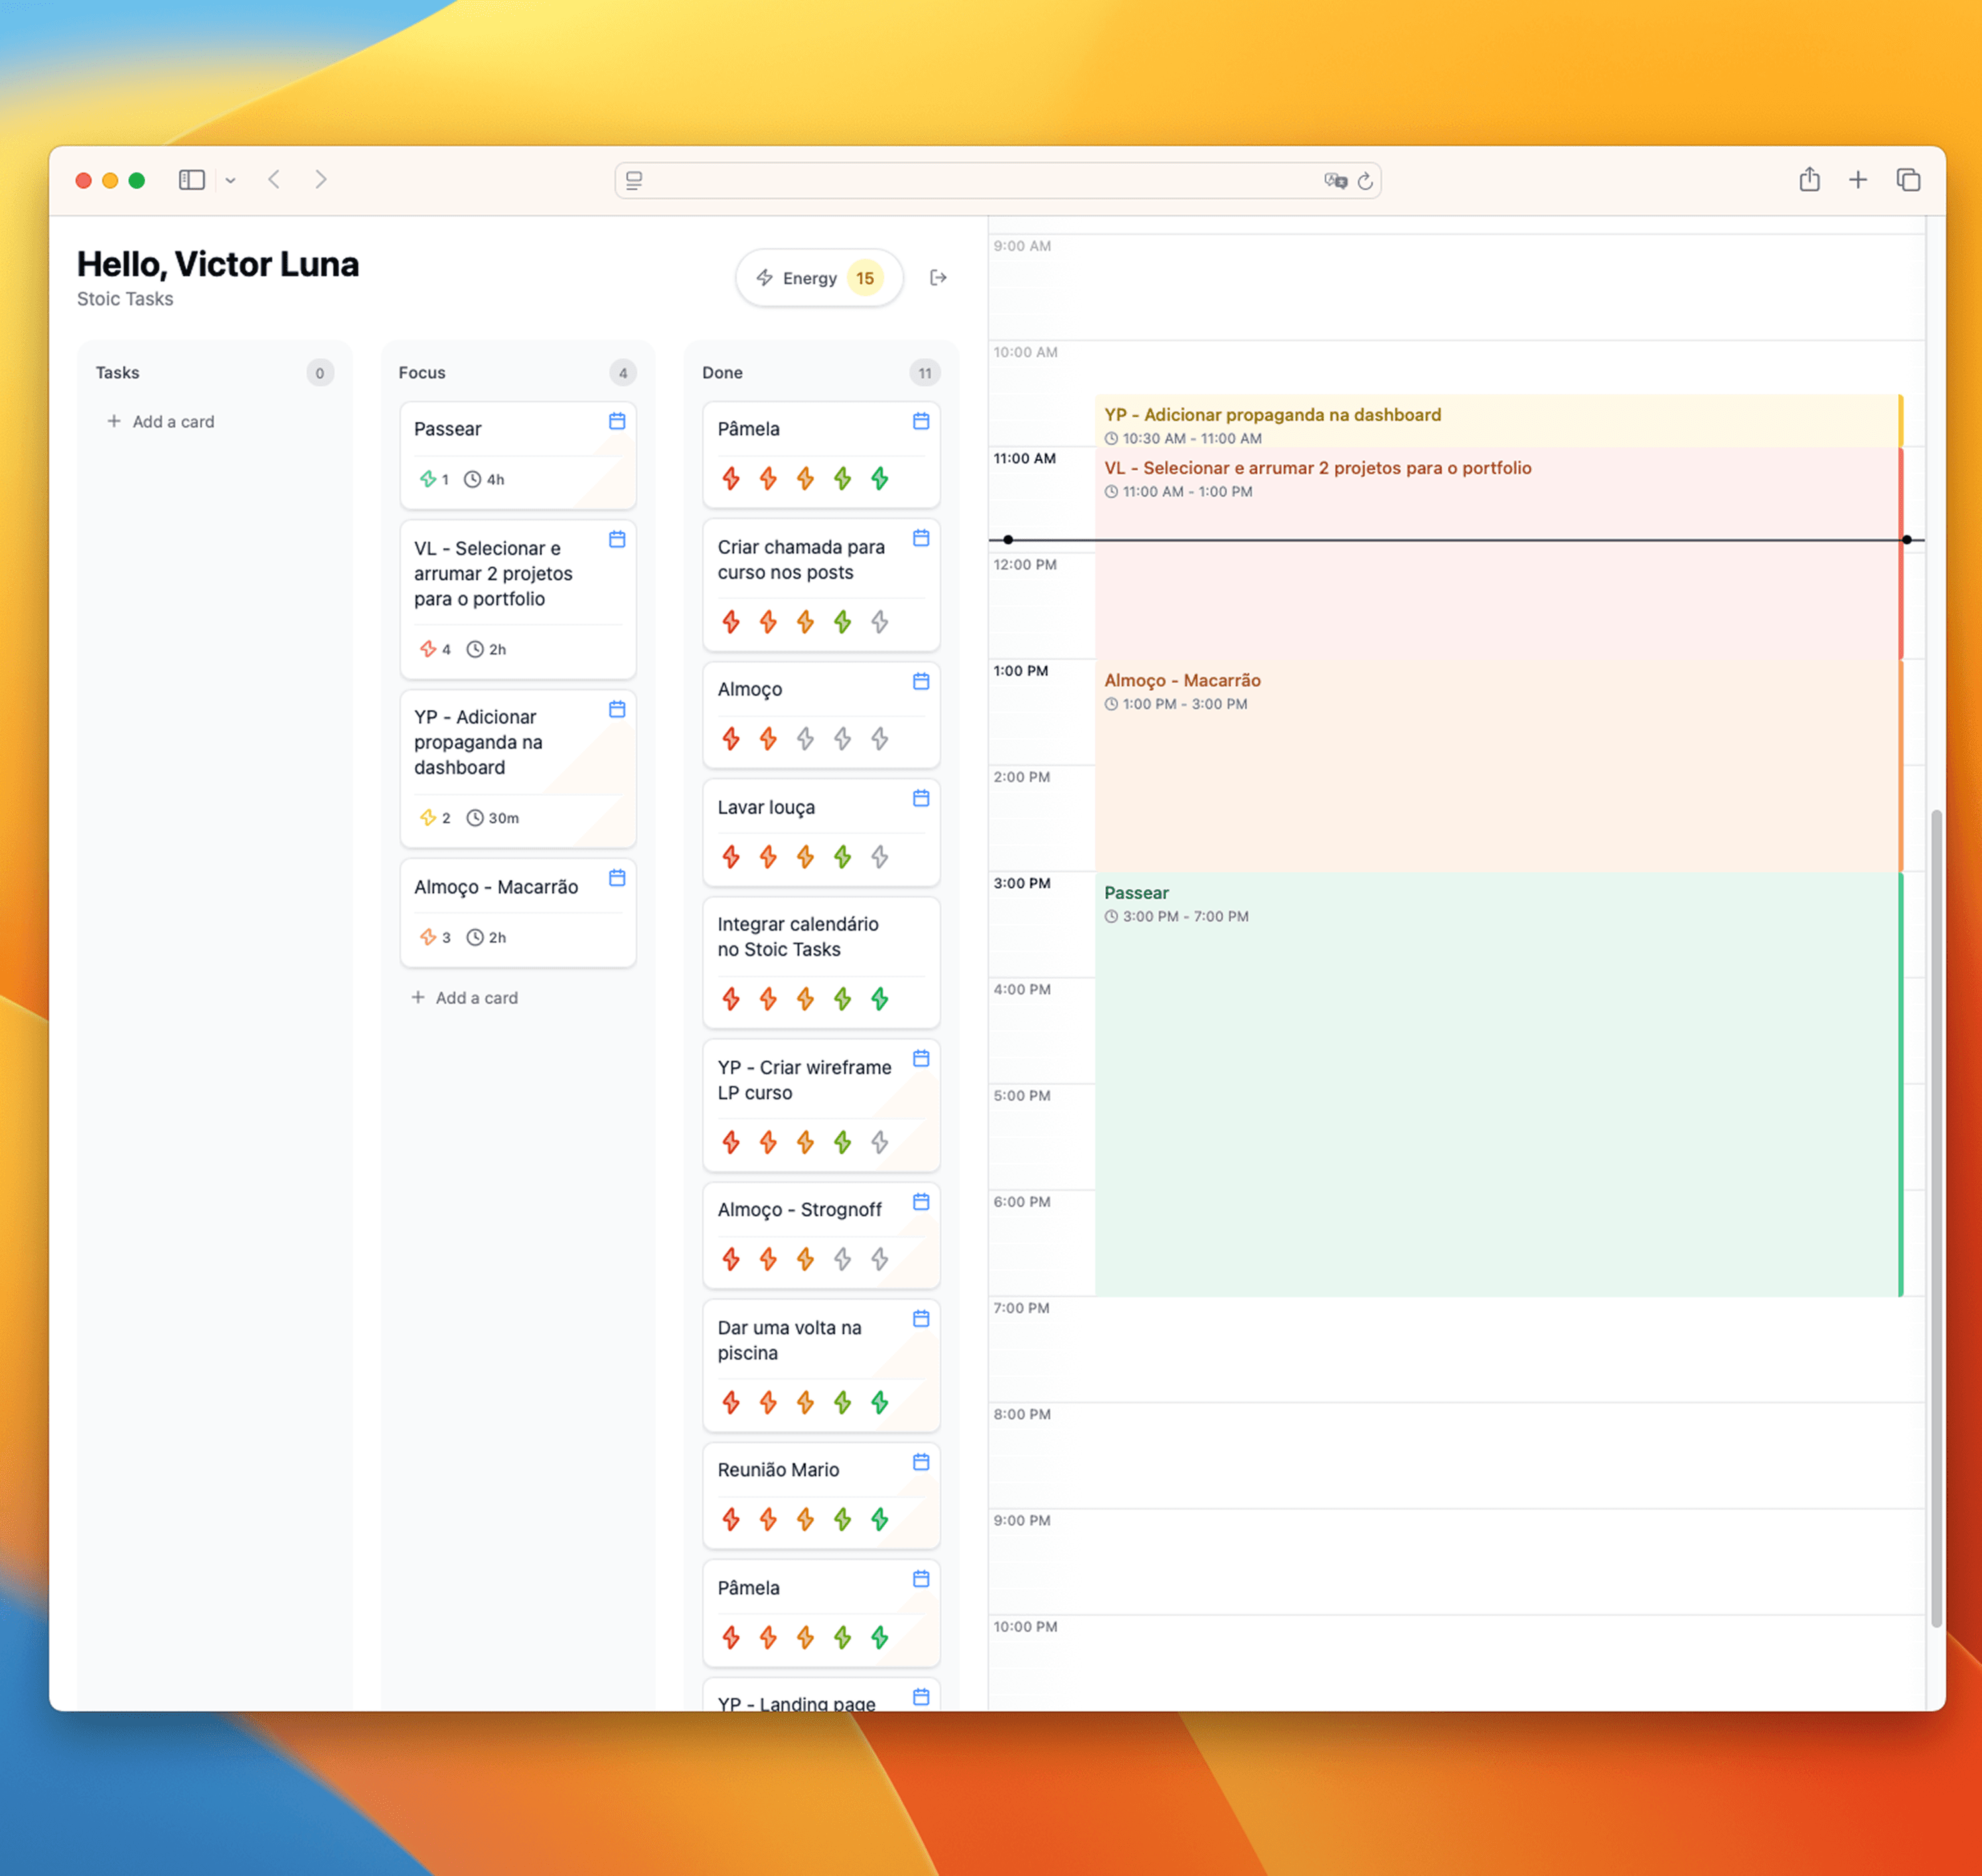Click the Done column header

tap(722, 373)
